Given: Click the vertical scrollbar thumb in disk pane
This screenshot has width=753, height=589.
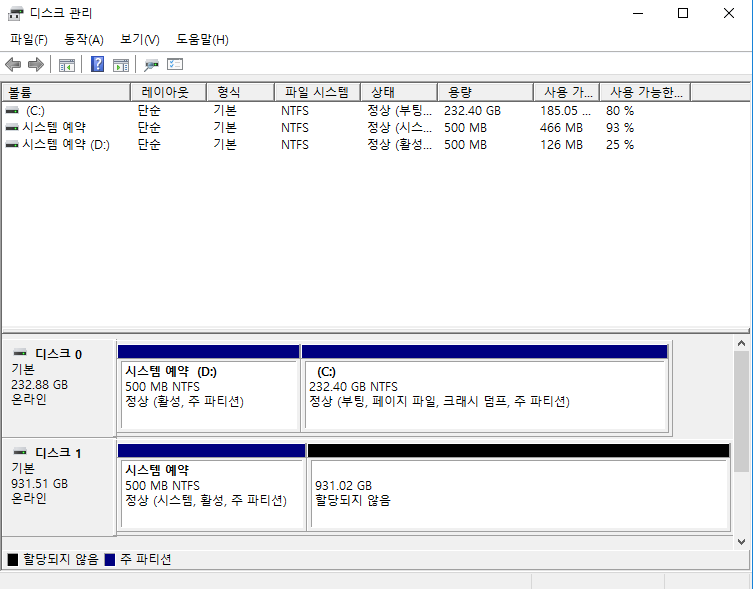Looking at the screenshot, I should [x=741, y=411].
